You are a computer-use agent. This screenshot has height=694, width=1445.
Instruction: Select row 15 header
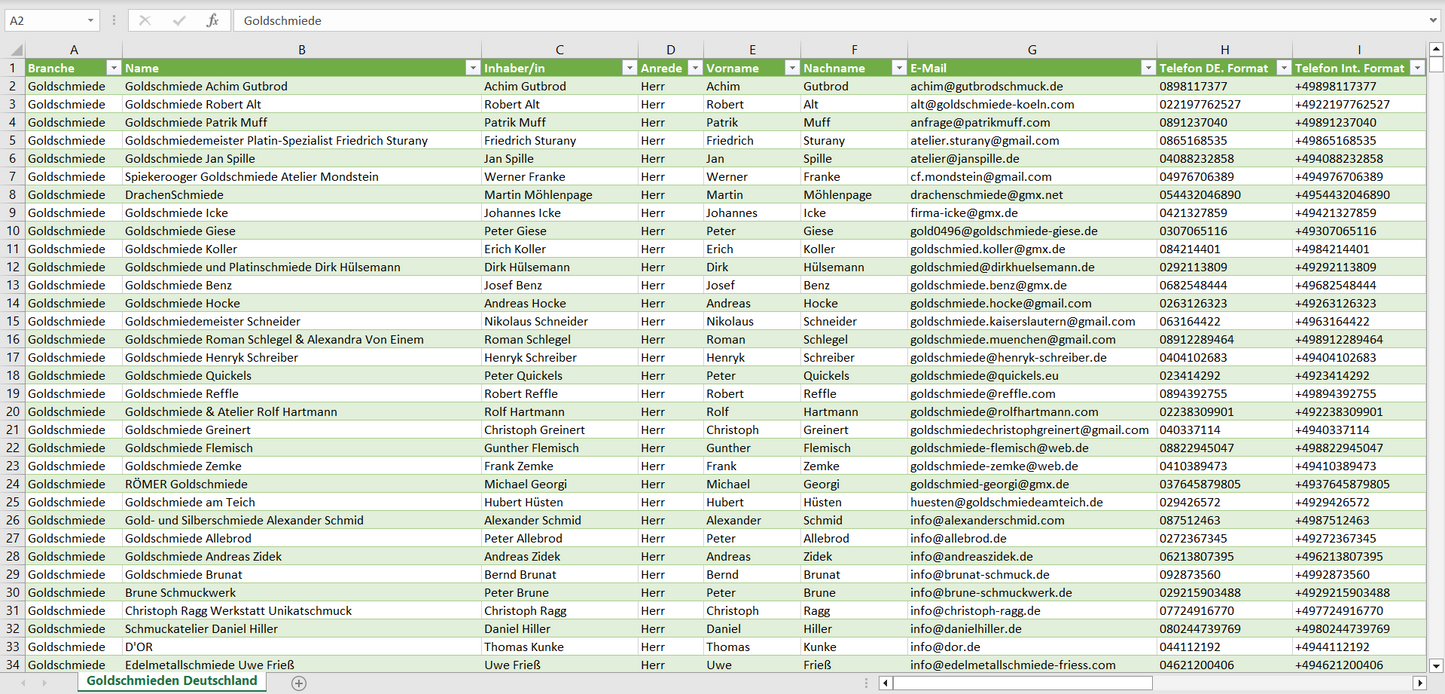point(13,321)
